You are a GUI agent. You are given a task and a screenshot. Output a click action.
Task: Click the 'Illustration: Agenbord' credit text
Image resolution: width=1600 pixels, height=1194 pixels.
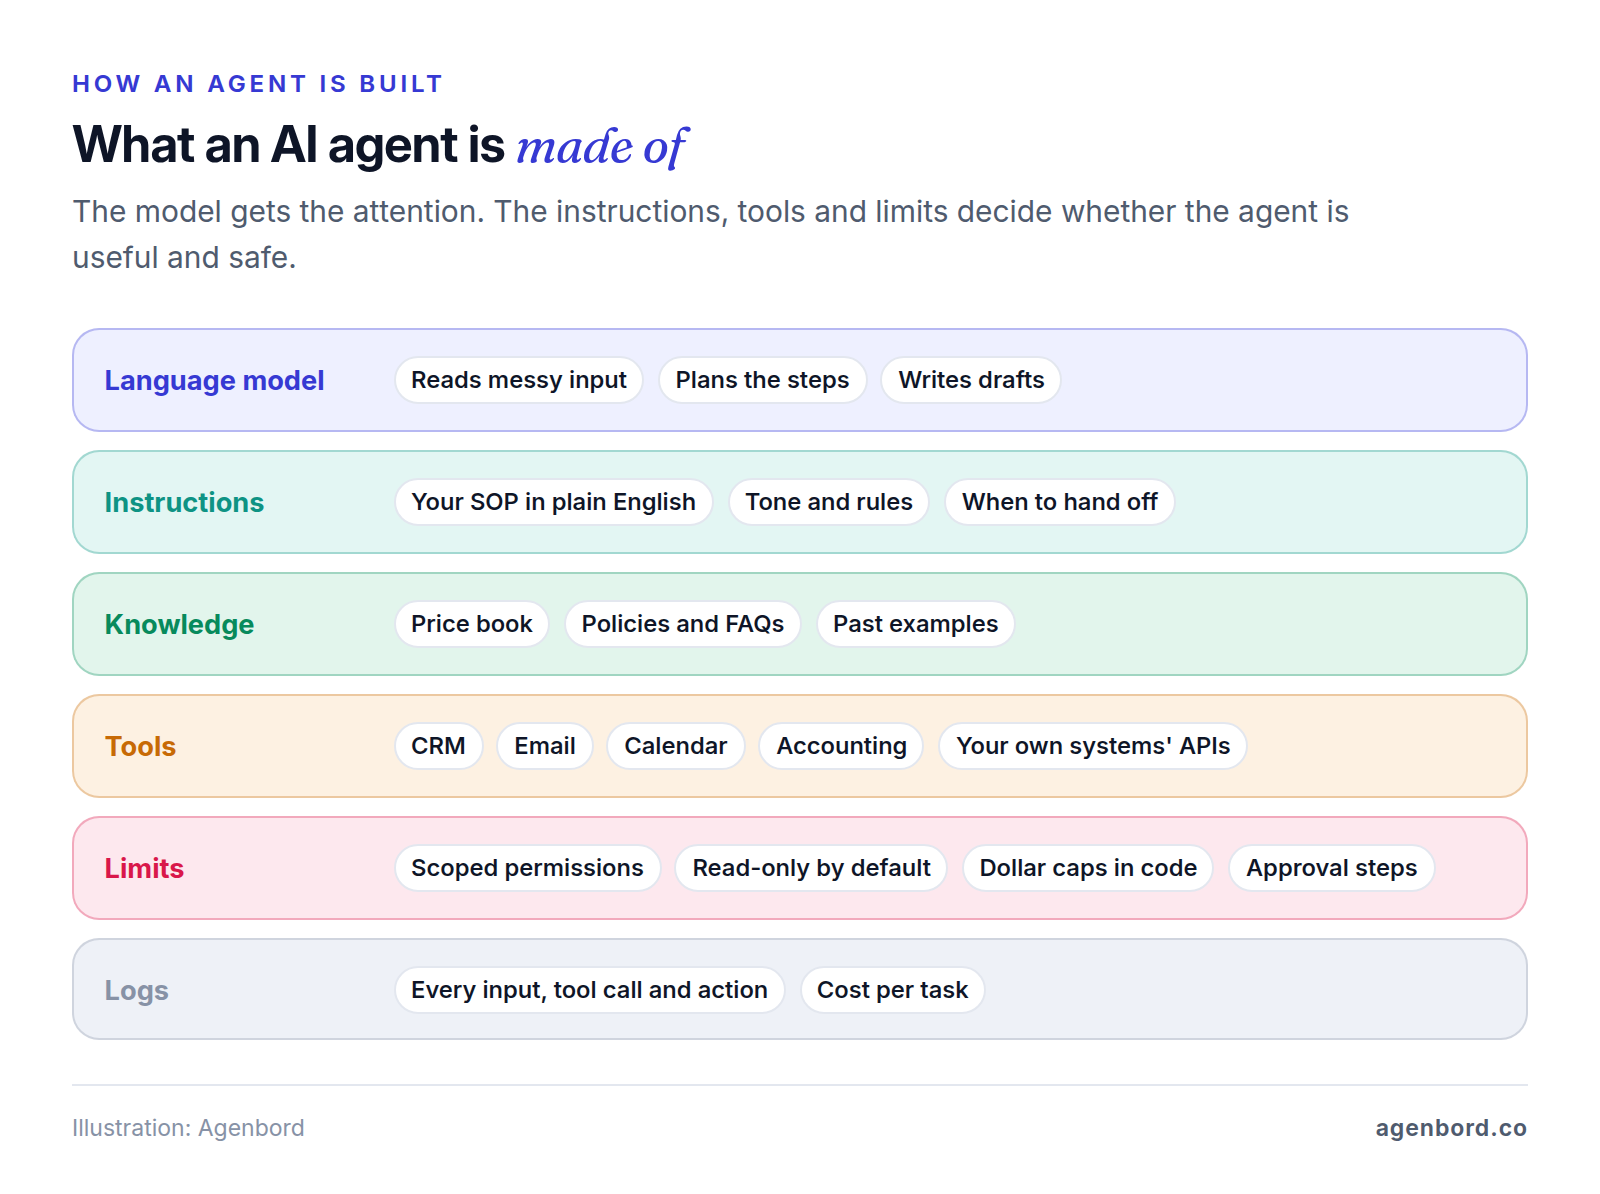(x=188, y=1128)
